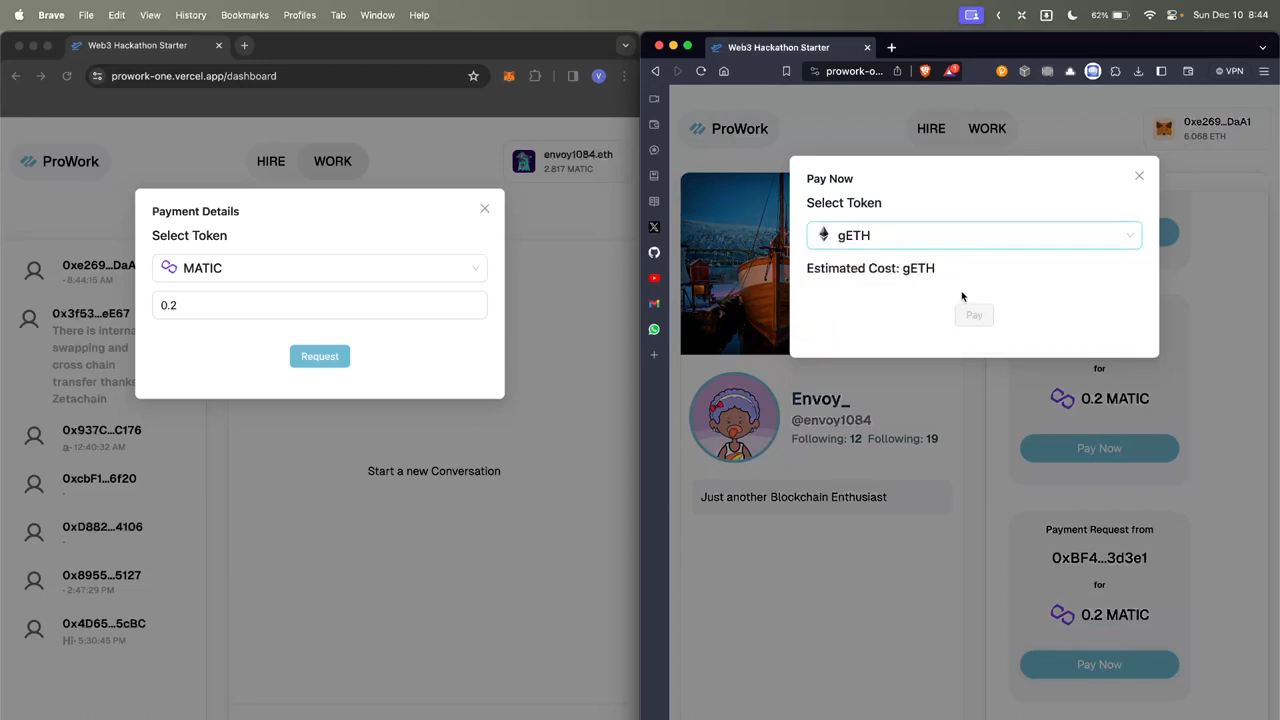Click the 0xe269...DaA1 wallet badge
The height and width of the screenshot is (720, 1280).
point(1205,128)
